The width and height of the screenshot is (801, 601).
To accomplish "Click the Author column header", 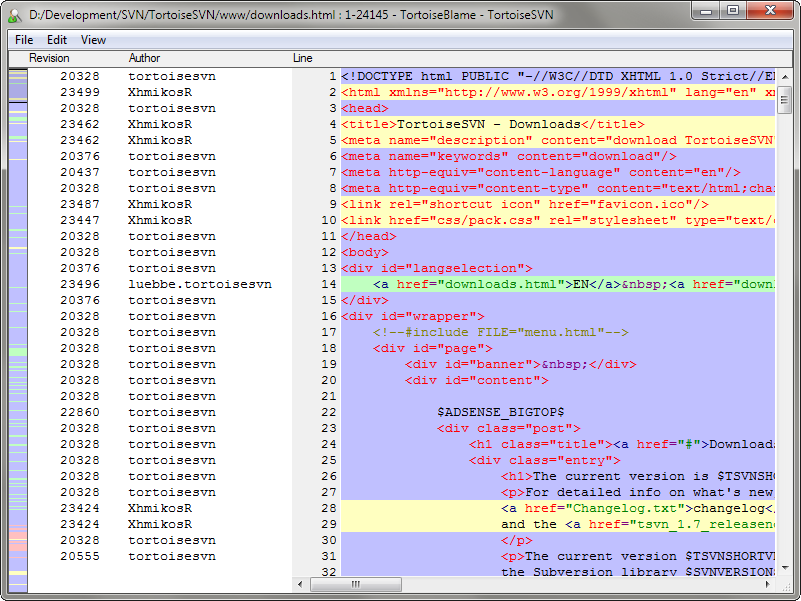I will 144,58.
